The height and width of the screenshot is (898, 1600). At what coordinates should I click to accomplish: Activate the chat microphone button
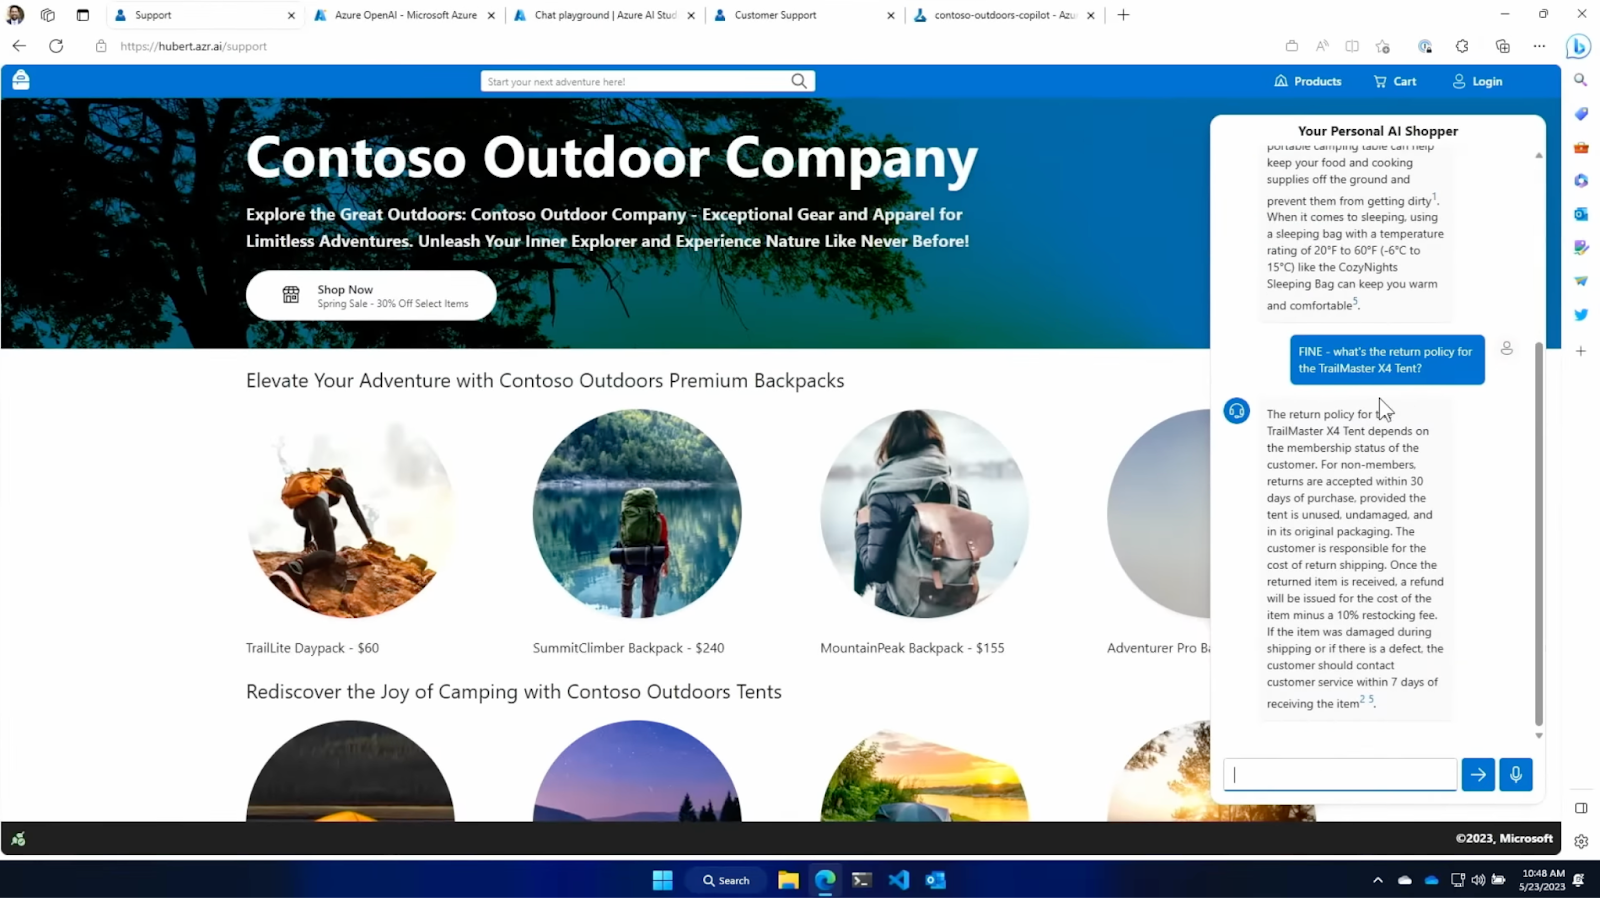coord(1516,774)
